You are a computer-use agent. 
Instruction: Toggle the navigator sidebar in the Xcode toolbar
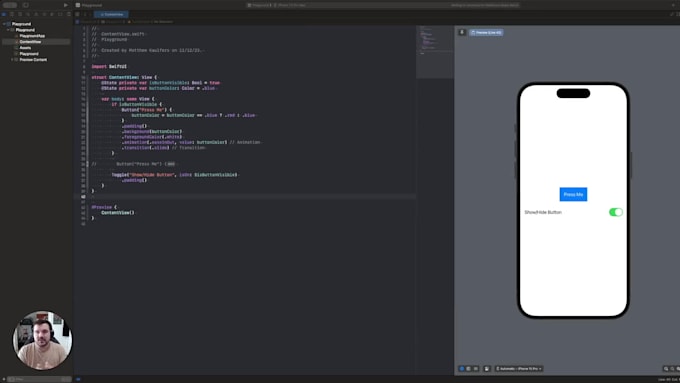point(26,5)
